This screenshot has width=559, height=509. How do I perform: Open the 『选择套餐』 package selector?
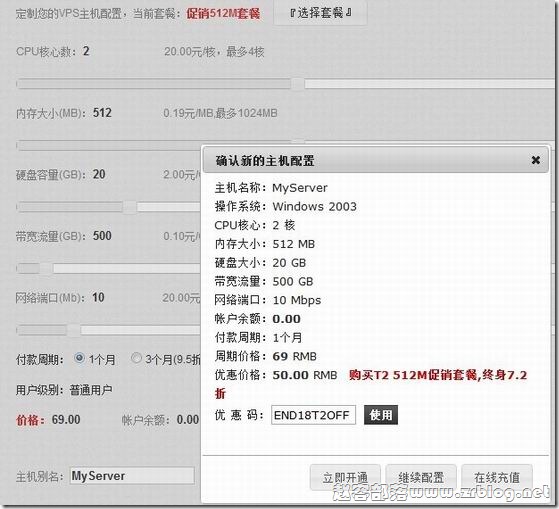coord(320,13)
